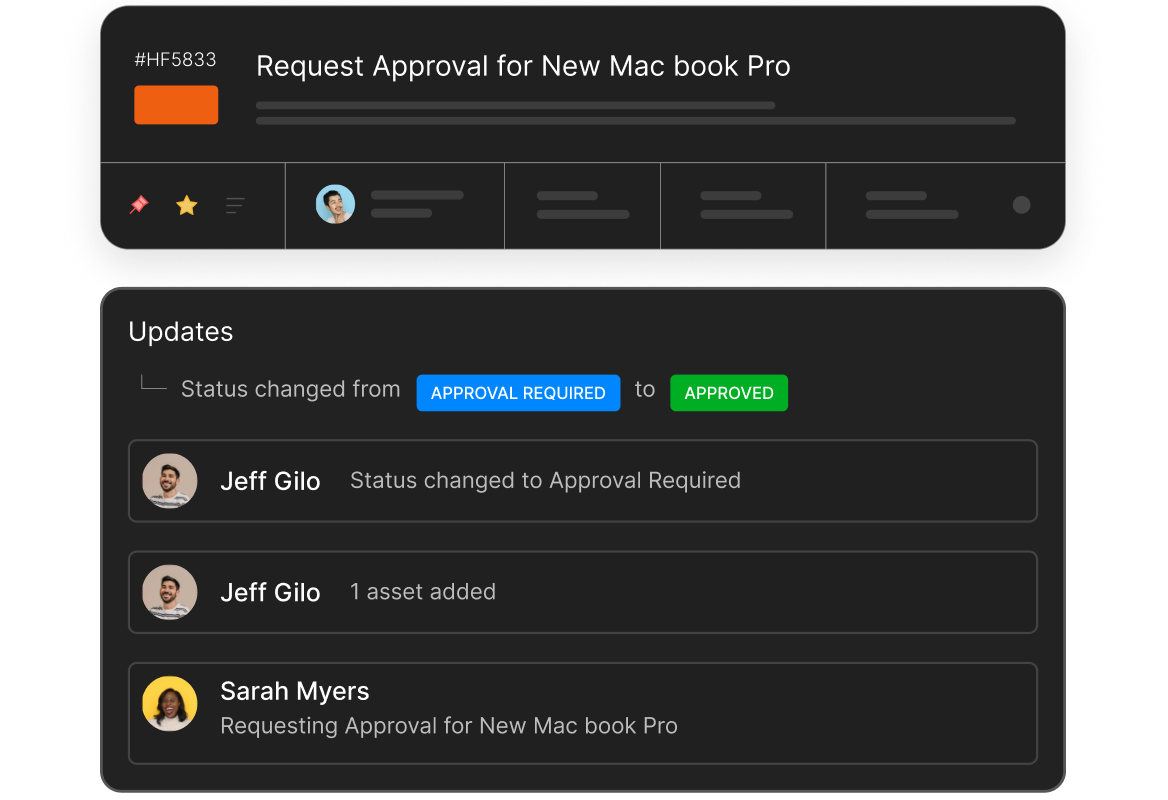Select '1 asset added' update text
The width and height of the screenshot is (1168, 800).
(423, 591)
